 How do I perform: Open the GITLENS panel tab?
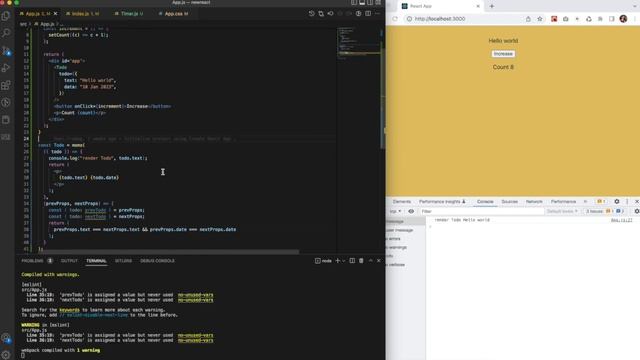pyautogui.click(x=123, y=260)
